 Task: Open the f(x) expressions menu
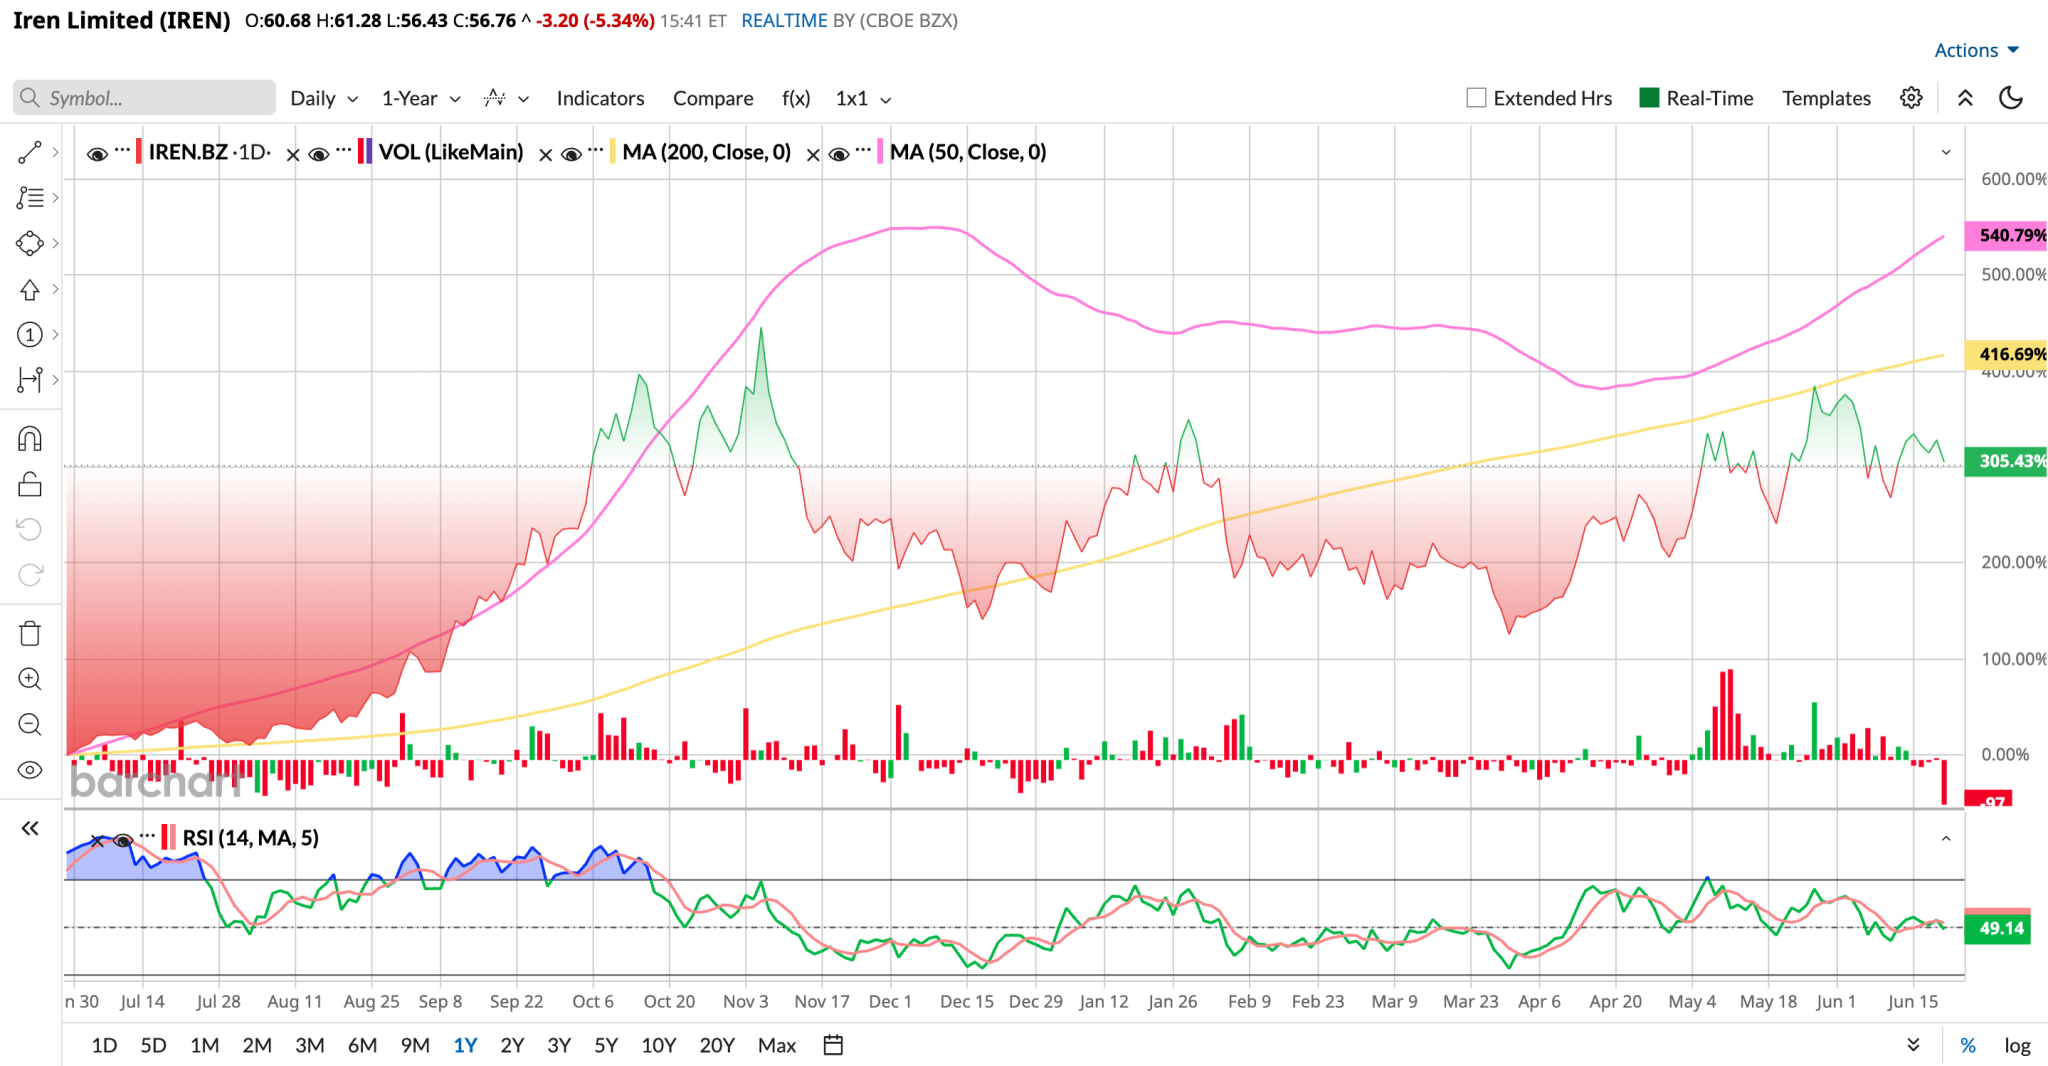[796, 98]
